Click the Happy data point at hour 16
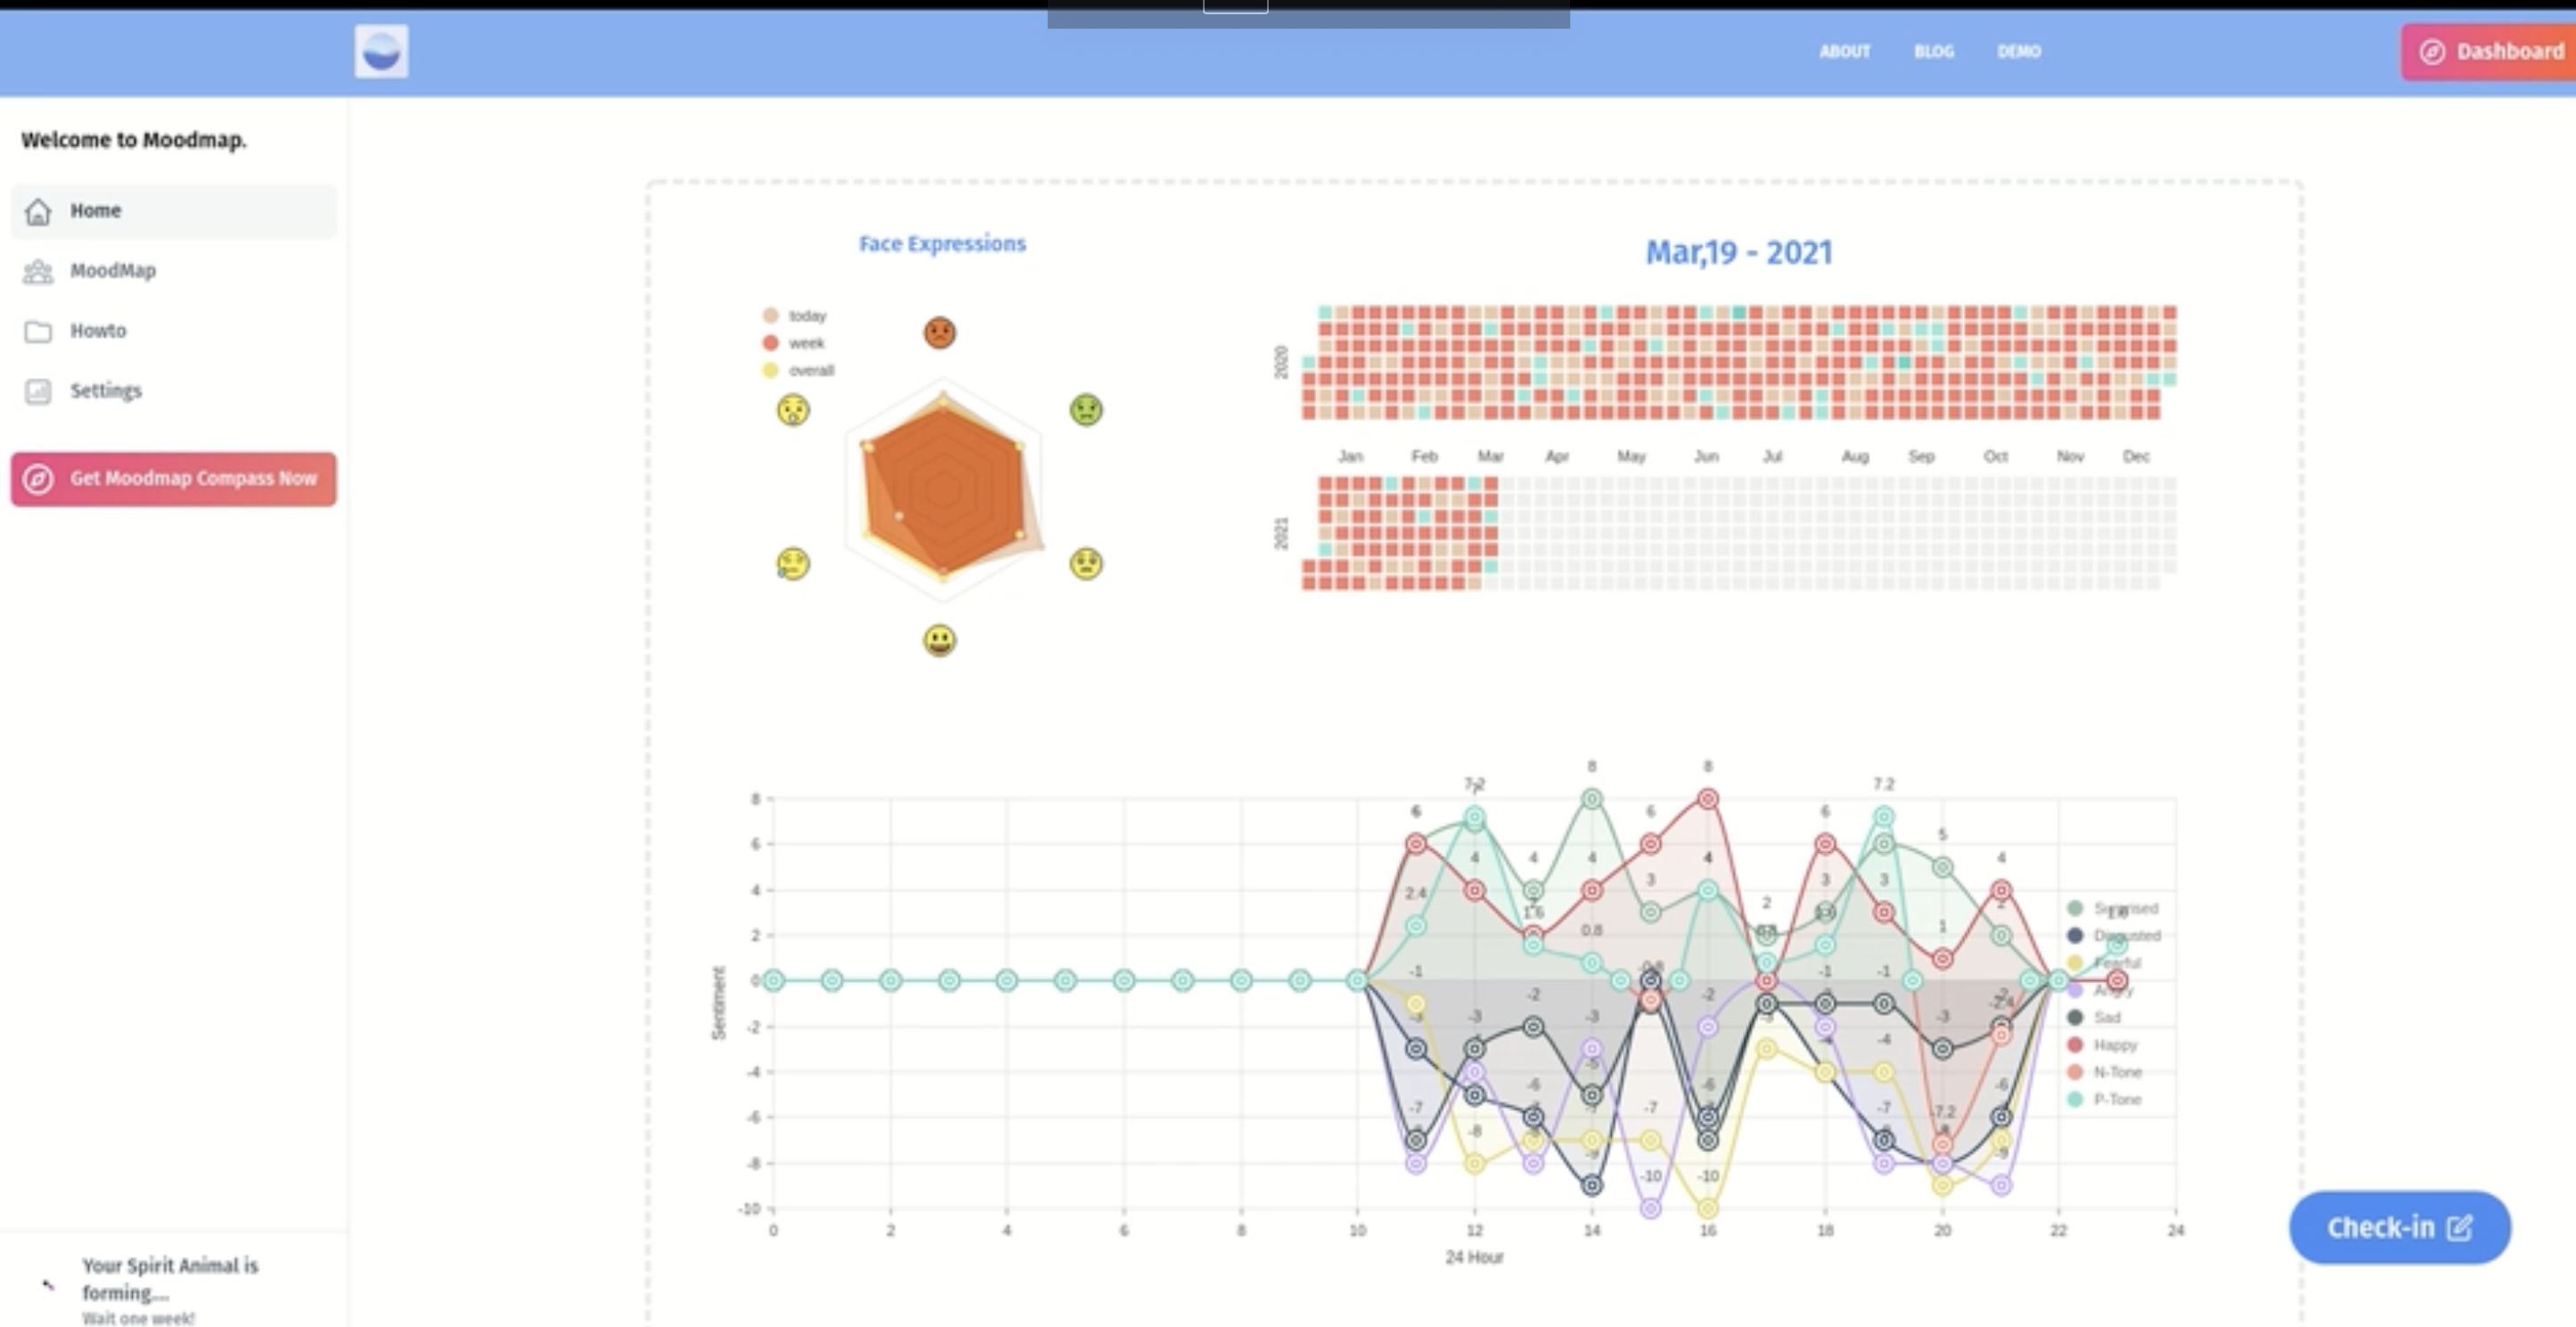 pos(1708,799)
